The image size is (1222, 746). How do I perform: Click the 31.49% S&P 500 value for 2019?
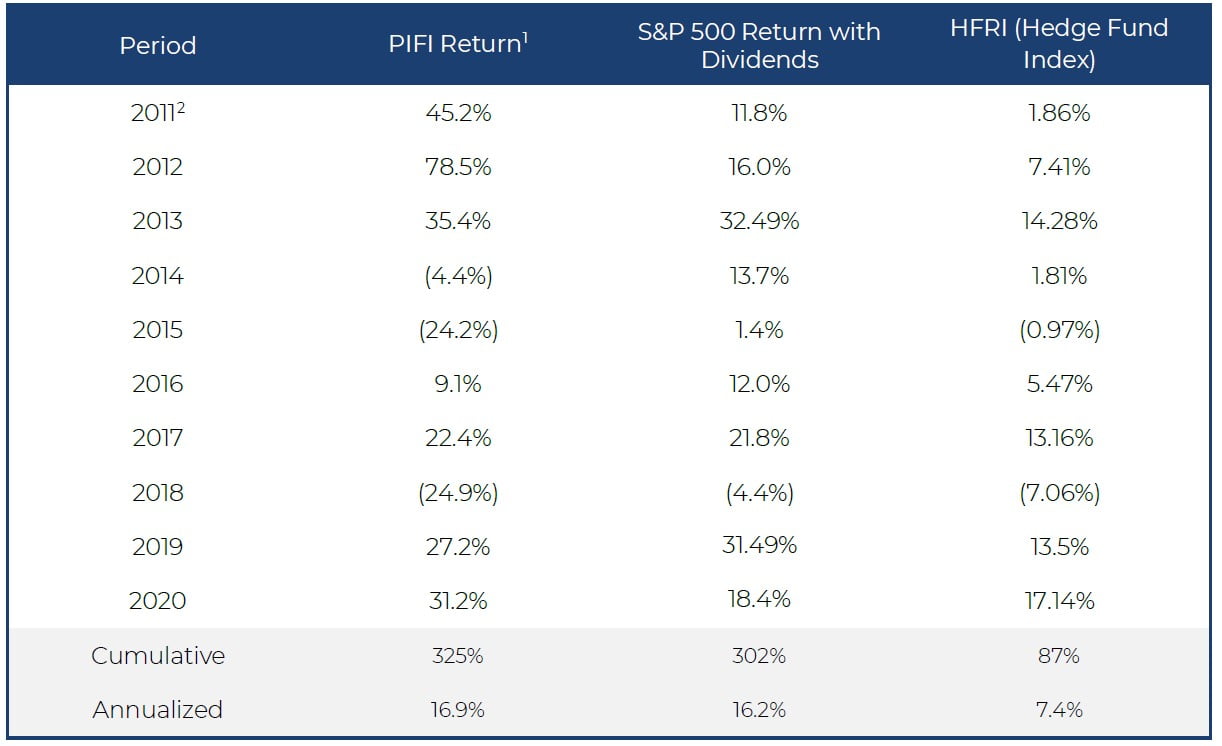coord(759,547)
